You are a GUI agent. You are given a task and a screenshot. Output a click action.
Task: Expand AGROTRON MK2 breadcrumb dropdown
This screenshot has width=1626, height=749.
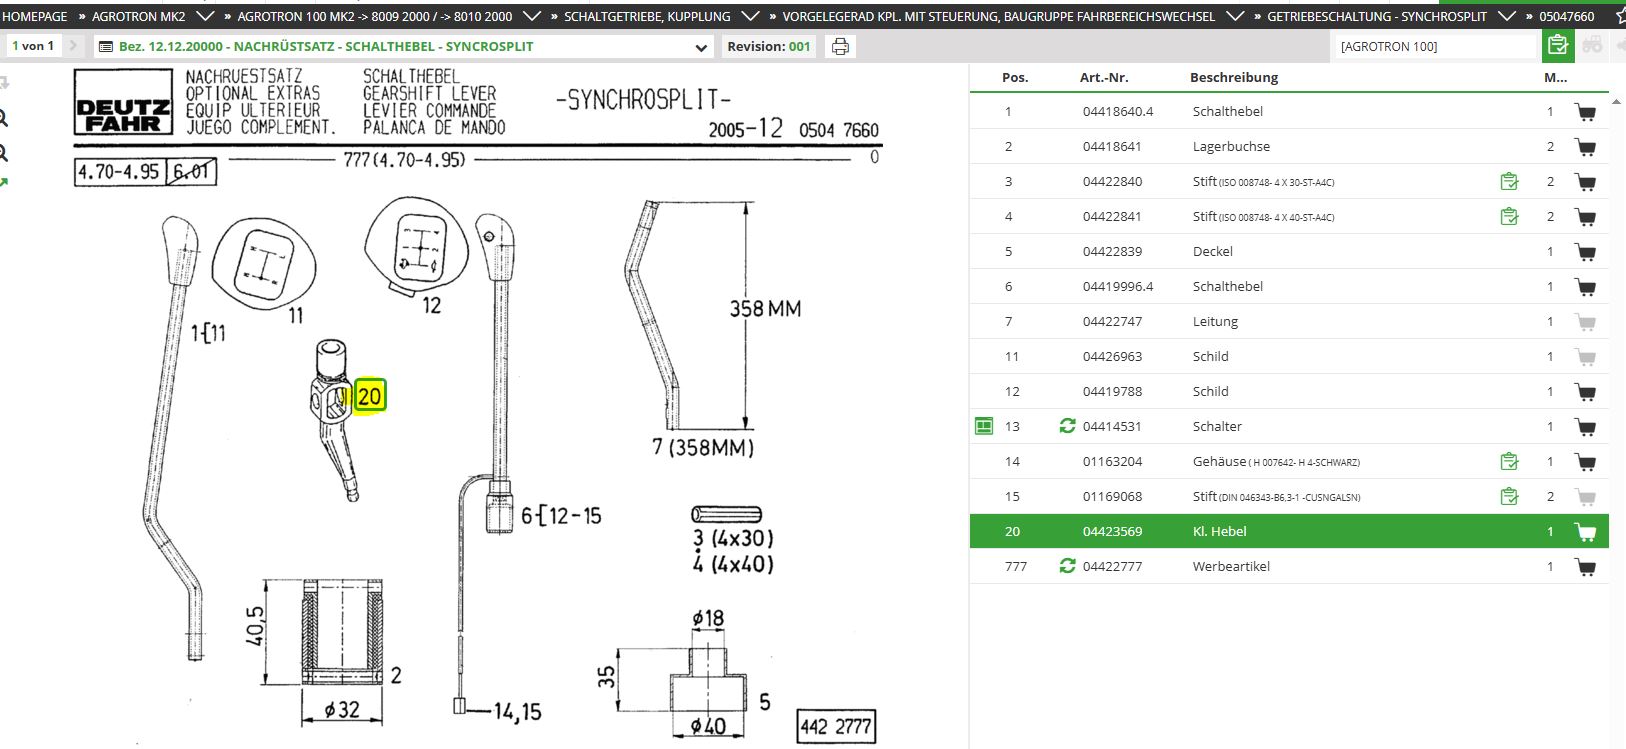pyautogui.click(x=205, y=16)
